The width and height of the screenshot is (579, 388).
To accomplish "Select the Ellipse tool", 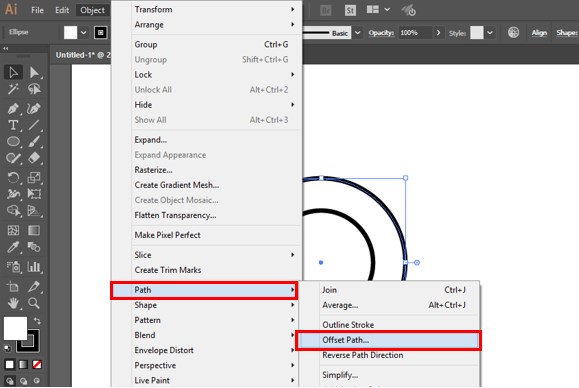I will click(x=14, y=141).
